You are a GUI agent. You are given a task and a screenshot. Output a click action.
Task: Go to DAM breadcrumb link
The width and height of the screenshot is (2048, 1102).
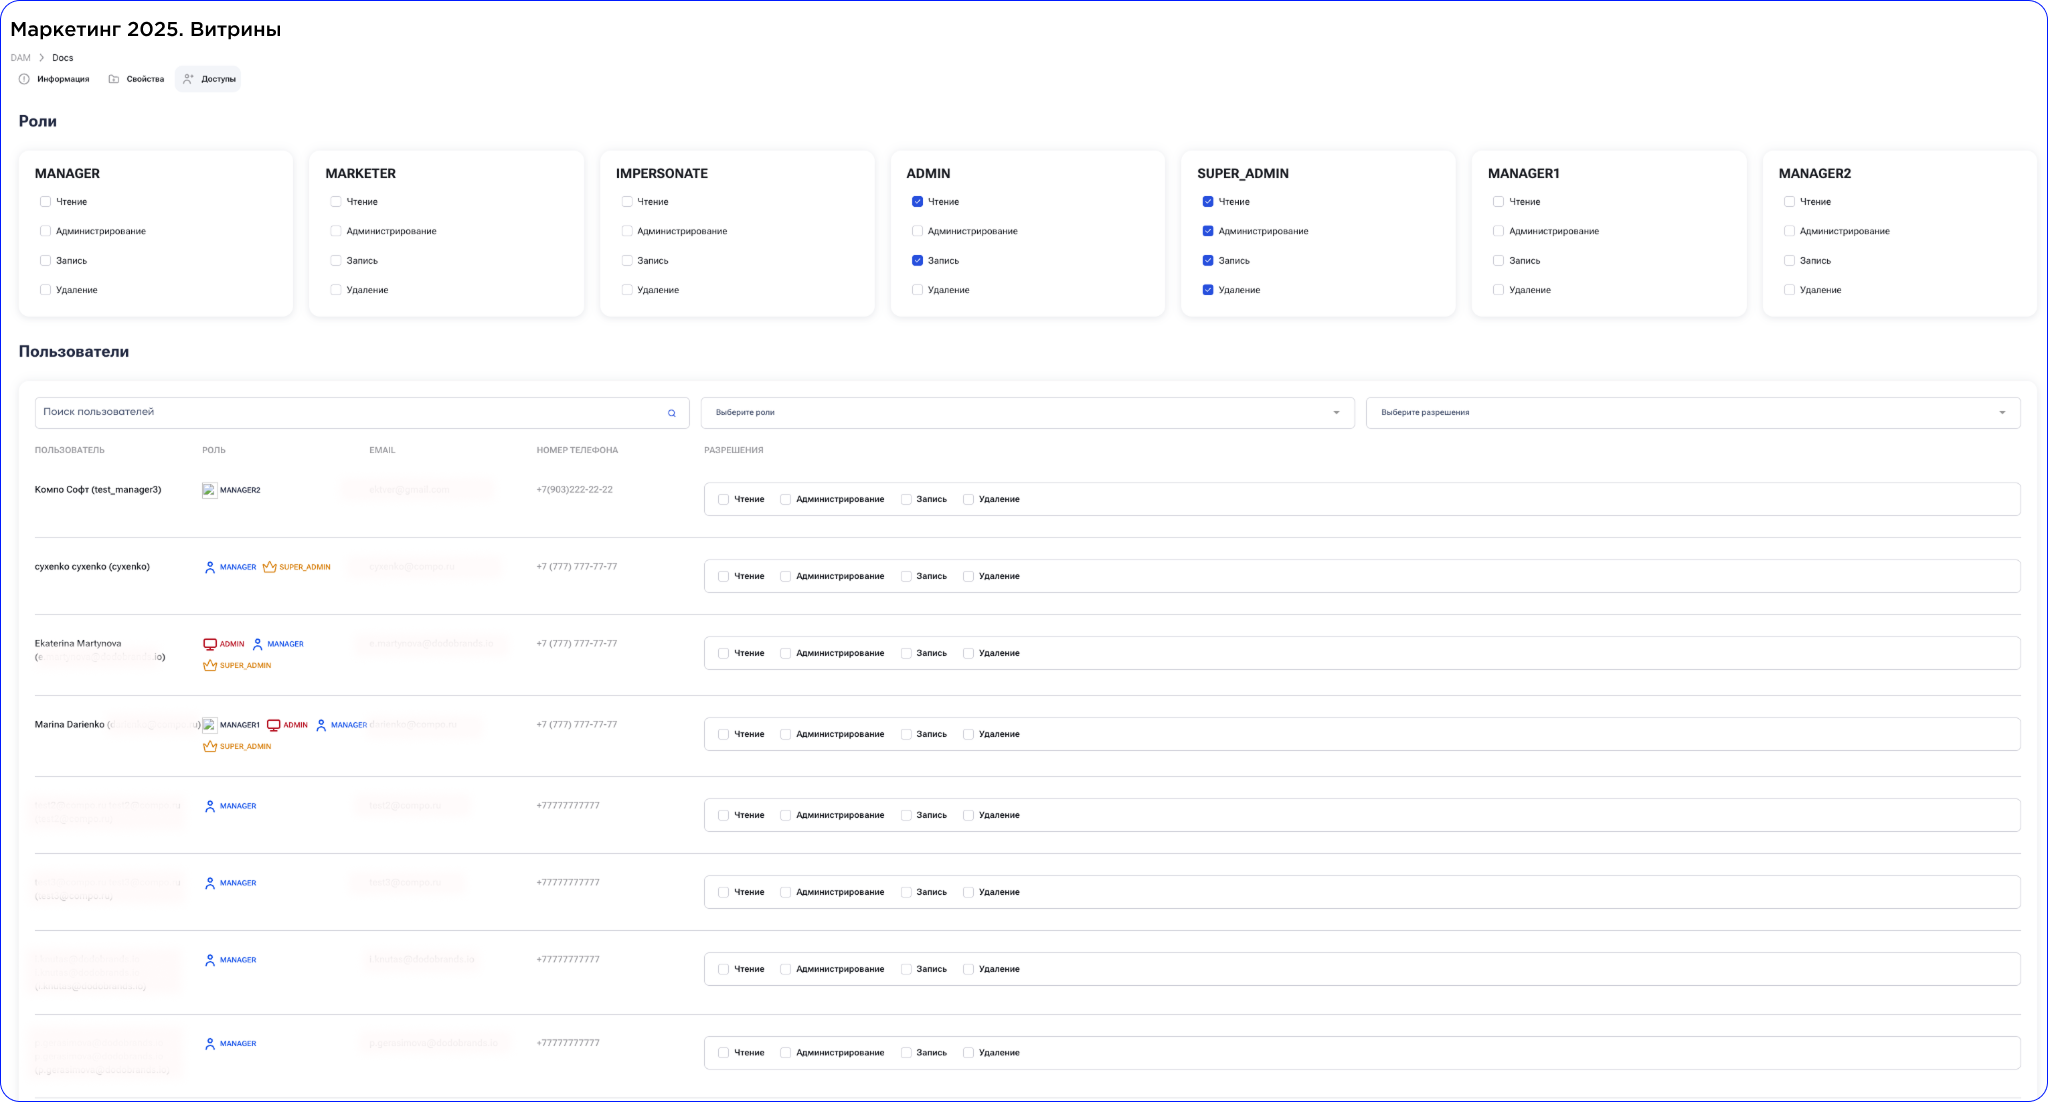pos(20,58)
